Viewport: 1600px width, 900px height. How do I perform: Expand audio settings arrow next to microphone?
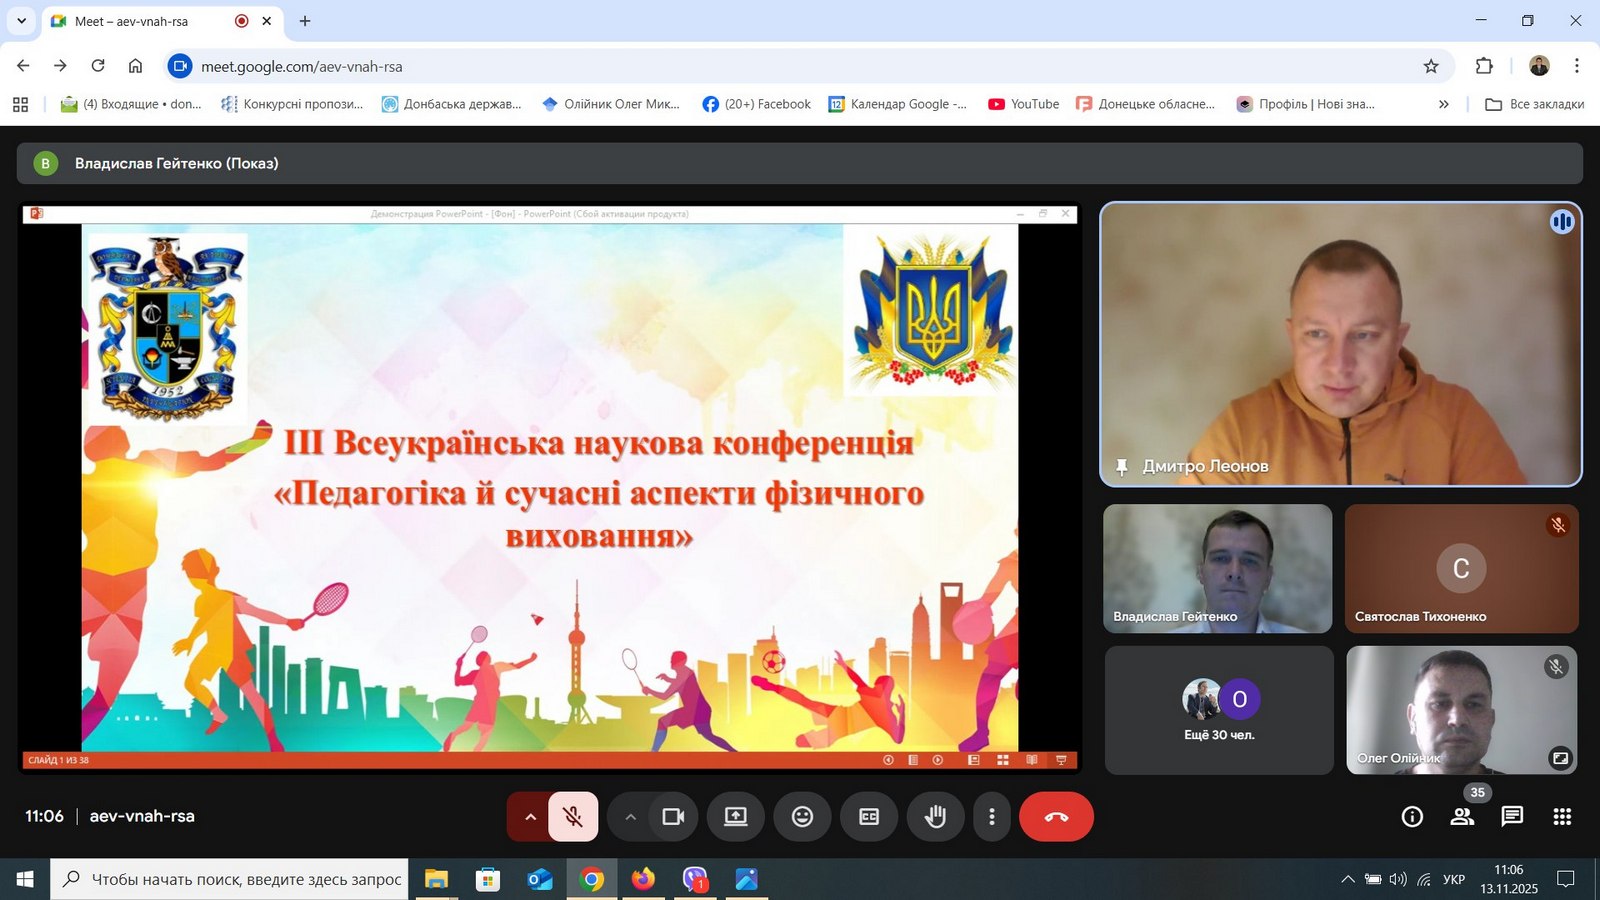point(530,817)
